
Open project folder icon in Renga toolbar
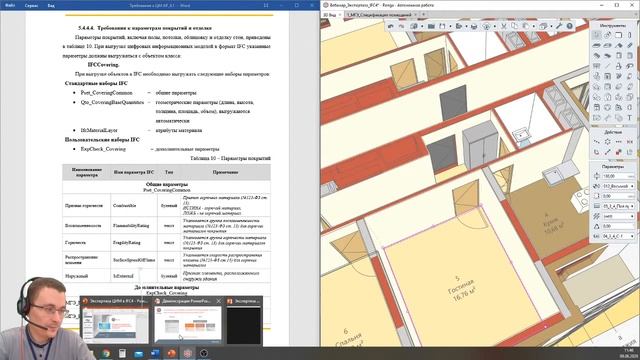coord(431,26)
